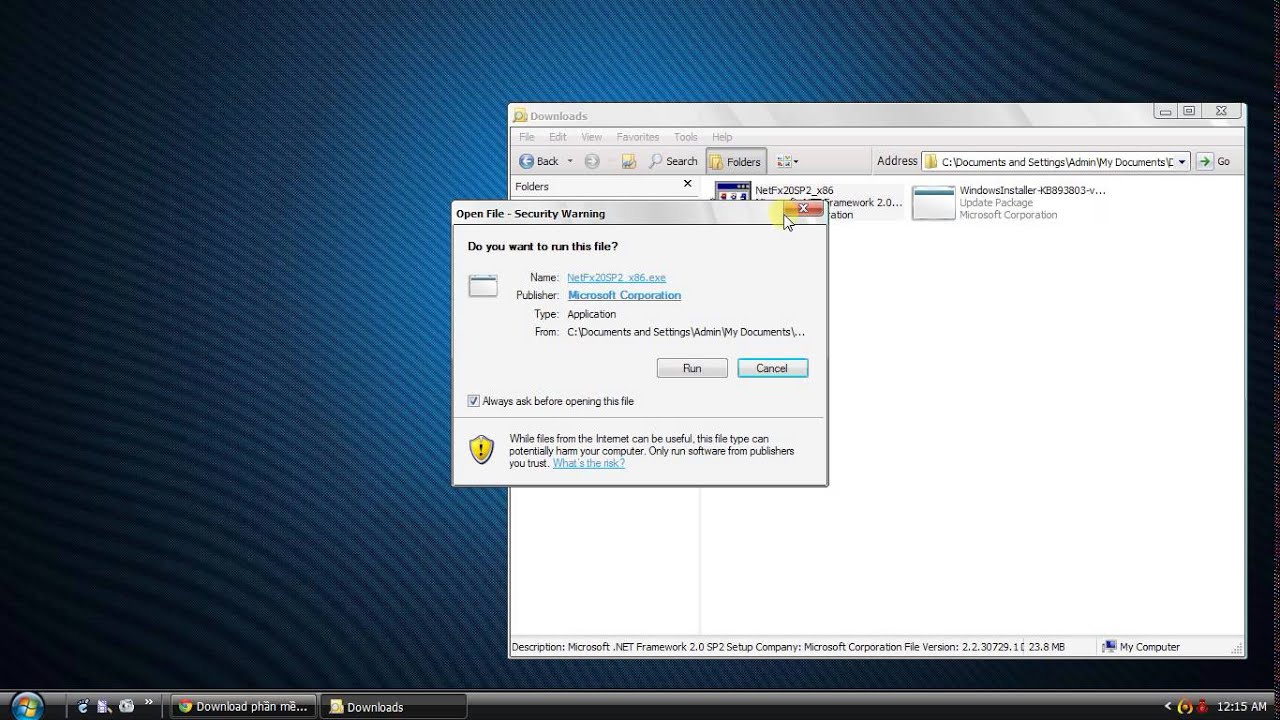This screenshot has width=1280, height=720.
Task: Click the Forward arrow in Explorer toolbar
Action: [x=592, y=161]
